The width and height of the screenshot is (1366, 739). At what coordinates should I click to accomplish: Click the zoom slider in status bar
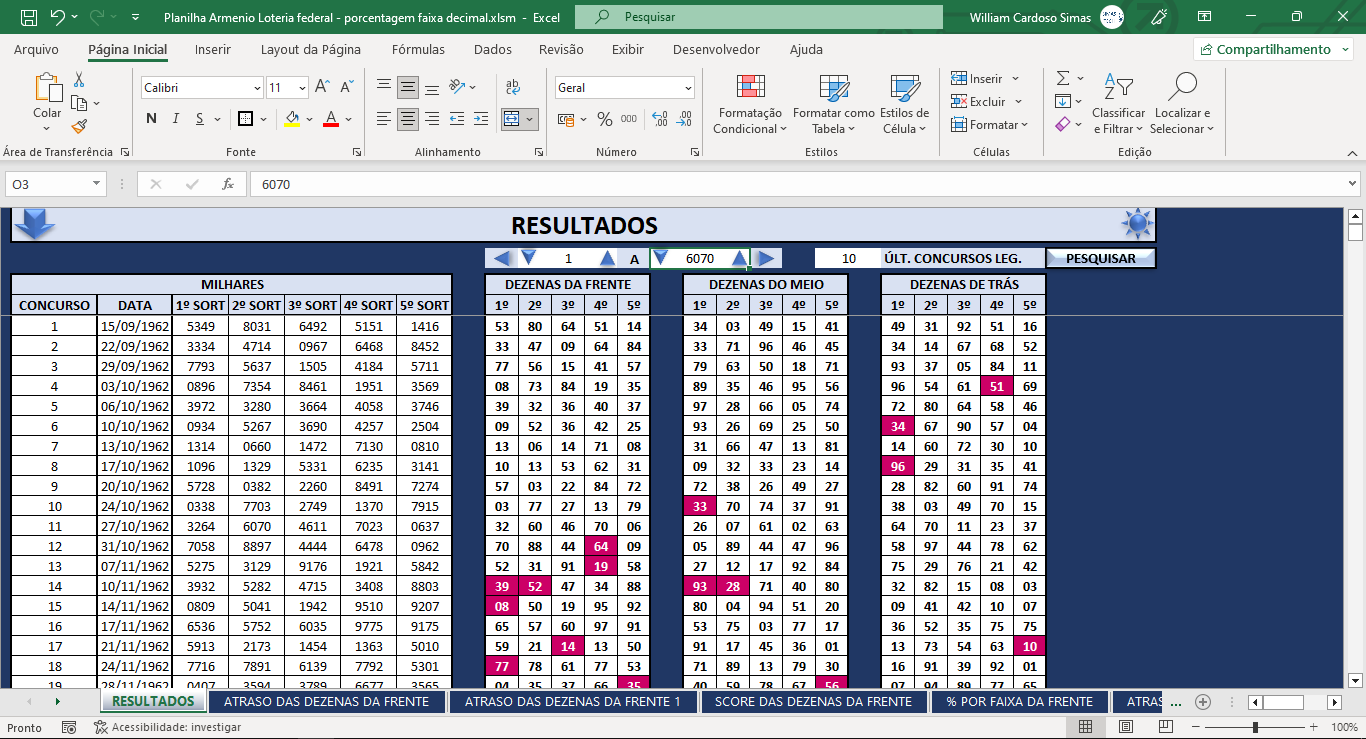point(1255,727)
